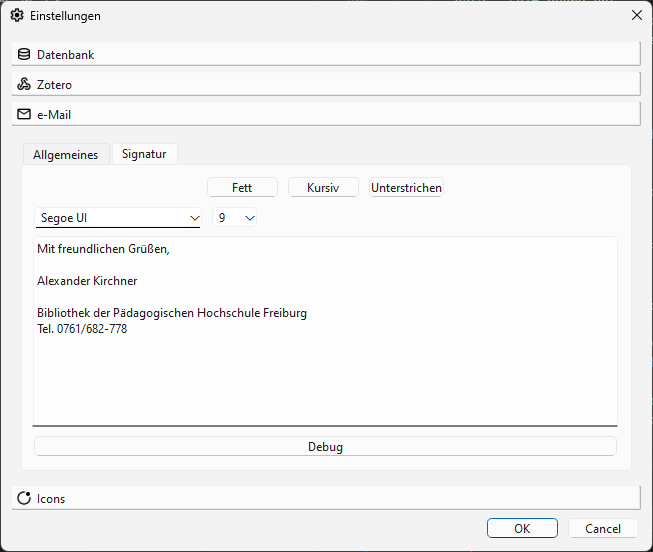Click the Cancel button
This screenshot has width=653, height=552.
click(603, 528)
